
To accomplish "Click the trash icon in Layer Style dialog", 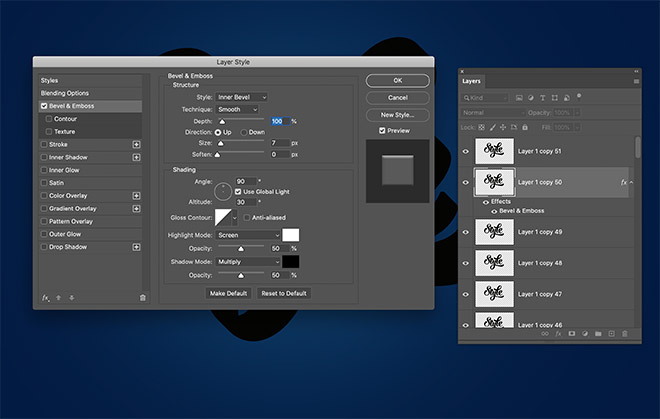I will [142, 297].
